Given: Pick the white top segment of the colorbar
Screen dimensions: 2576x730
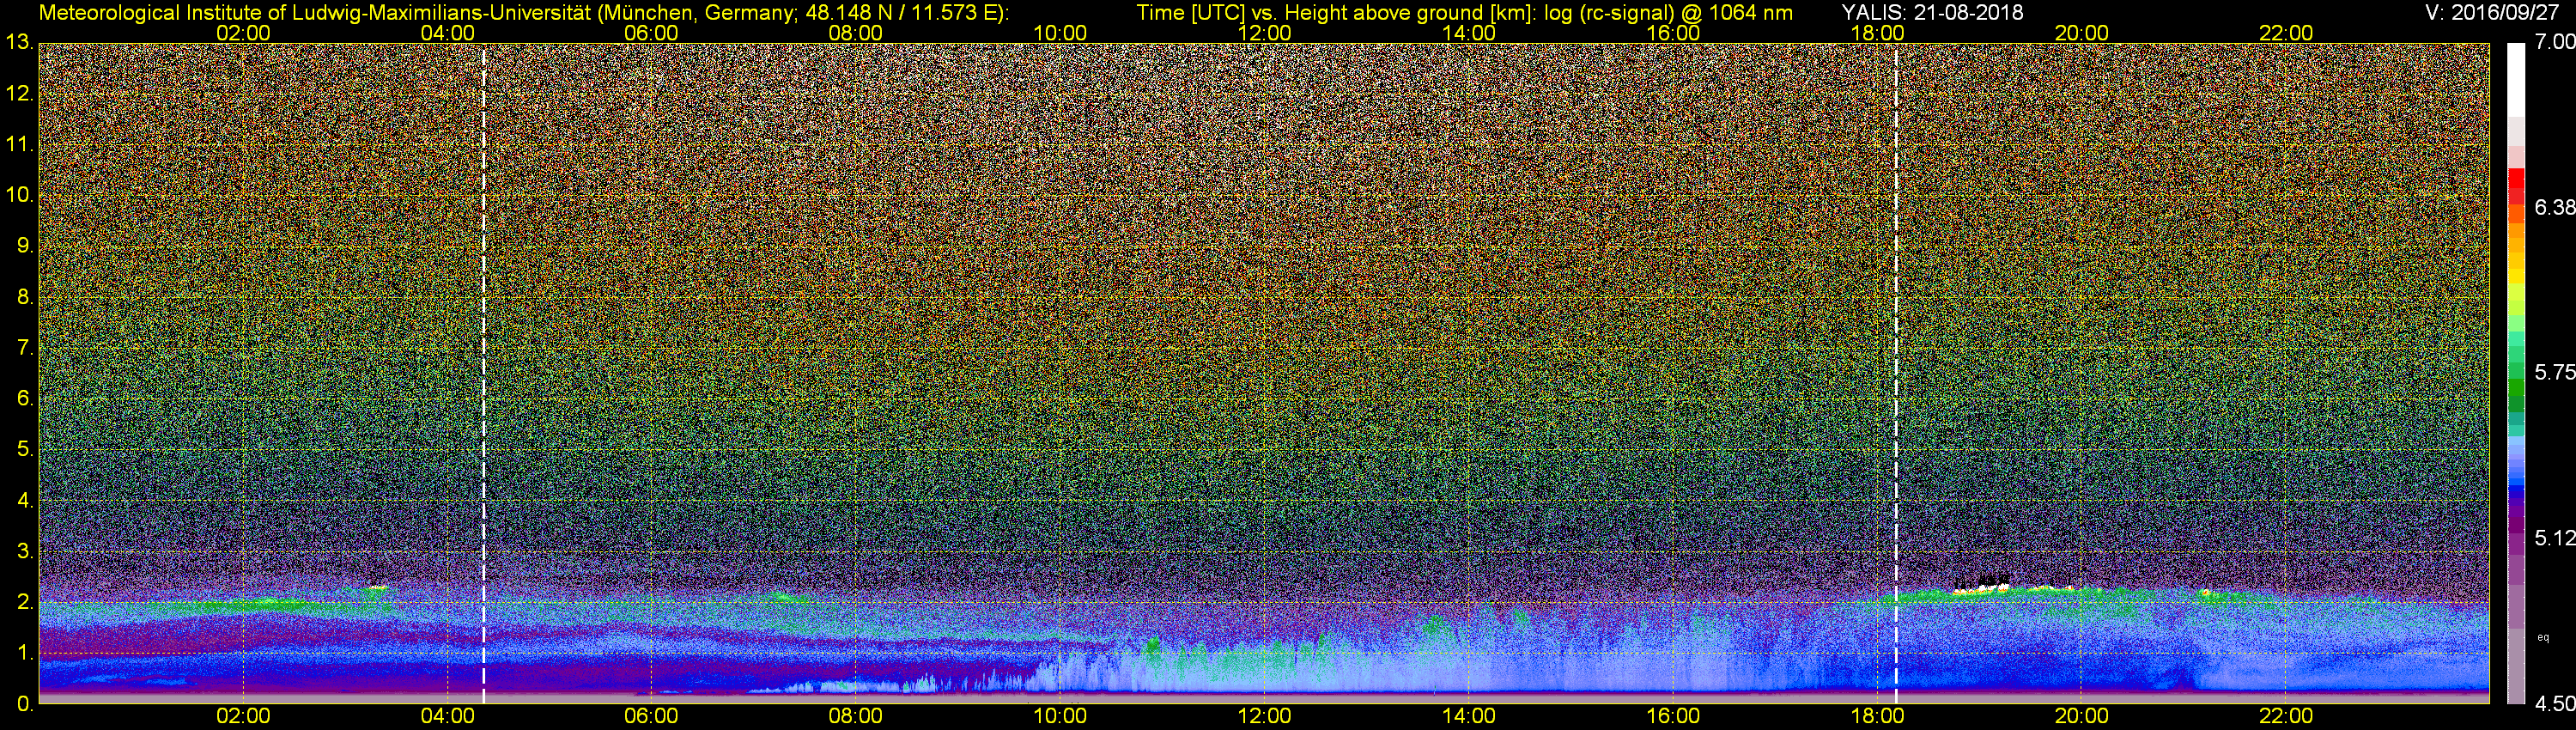Looking at the screenshot, I should 2515,80.
